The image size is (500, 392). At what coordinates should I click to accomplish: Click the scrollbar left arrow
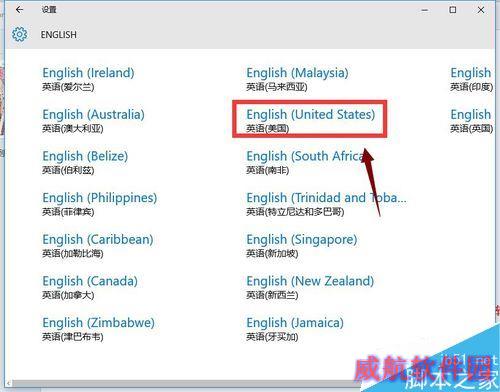point(9,384)
